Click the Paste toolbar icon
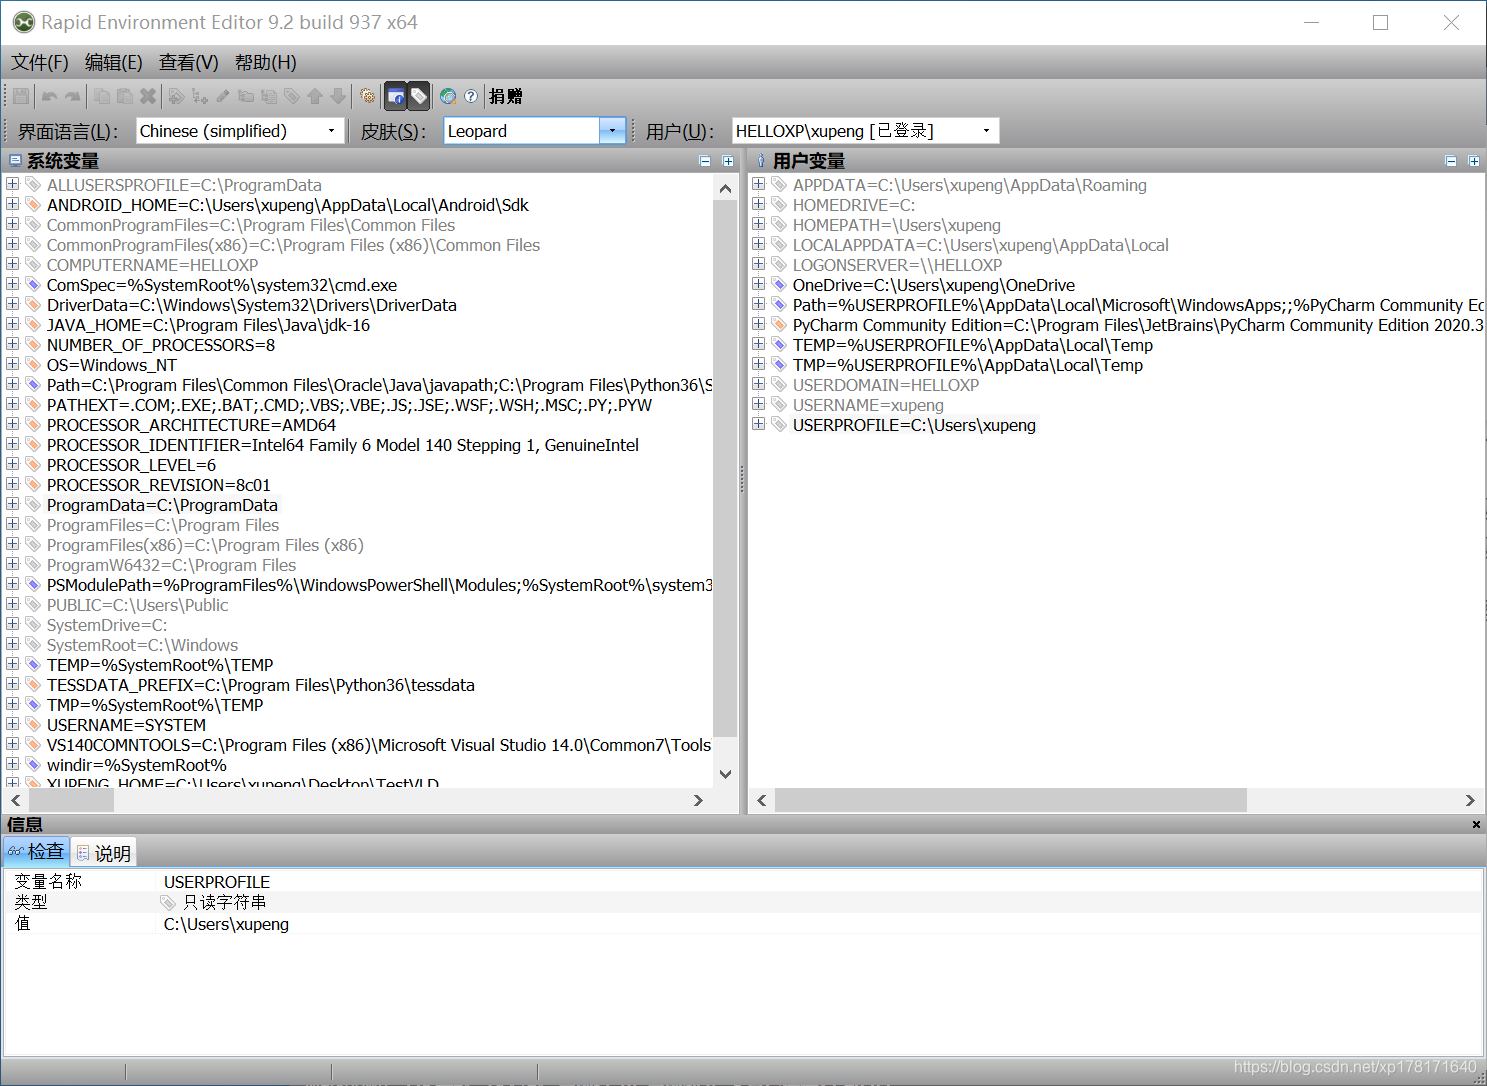This screenshot has height=1086, width=1487. tap(125, 96)
